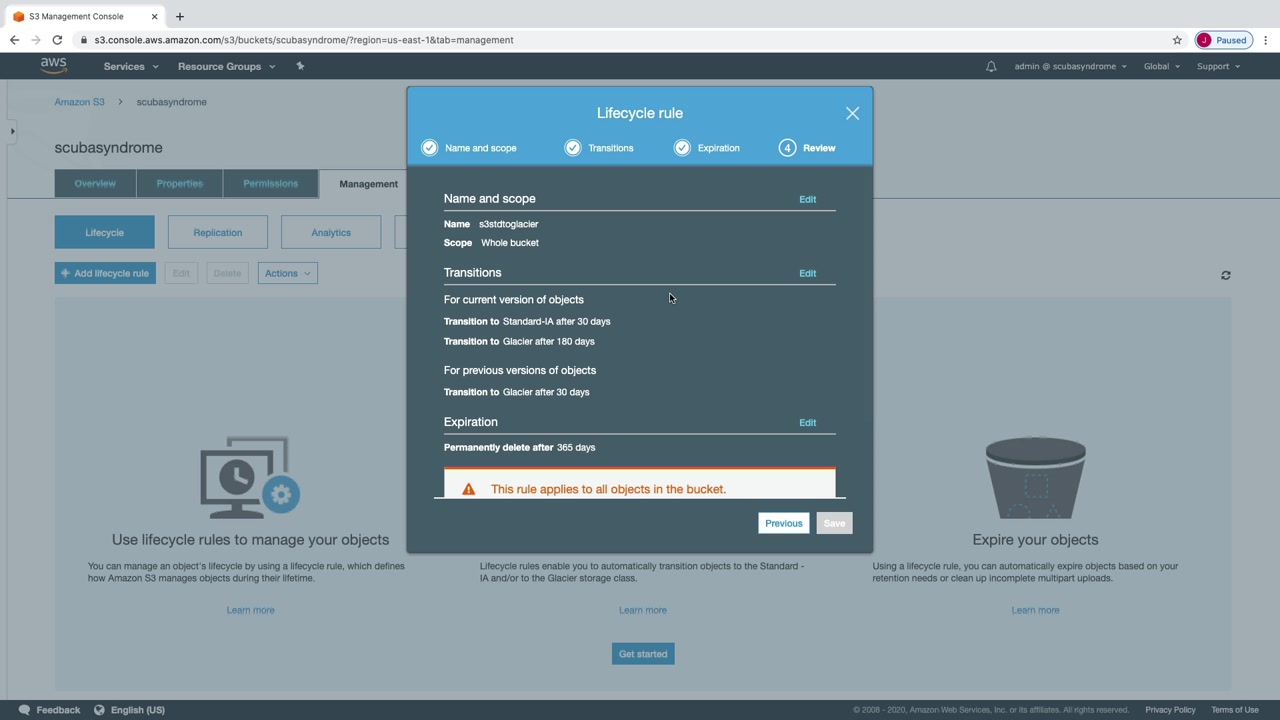Click the Get started button
The image size is (1280, 720).
point(643,654)
